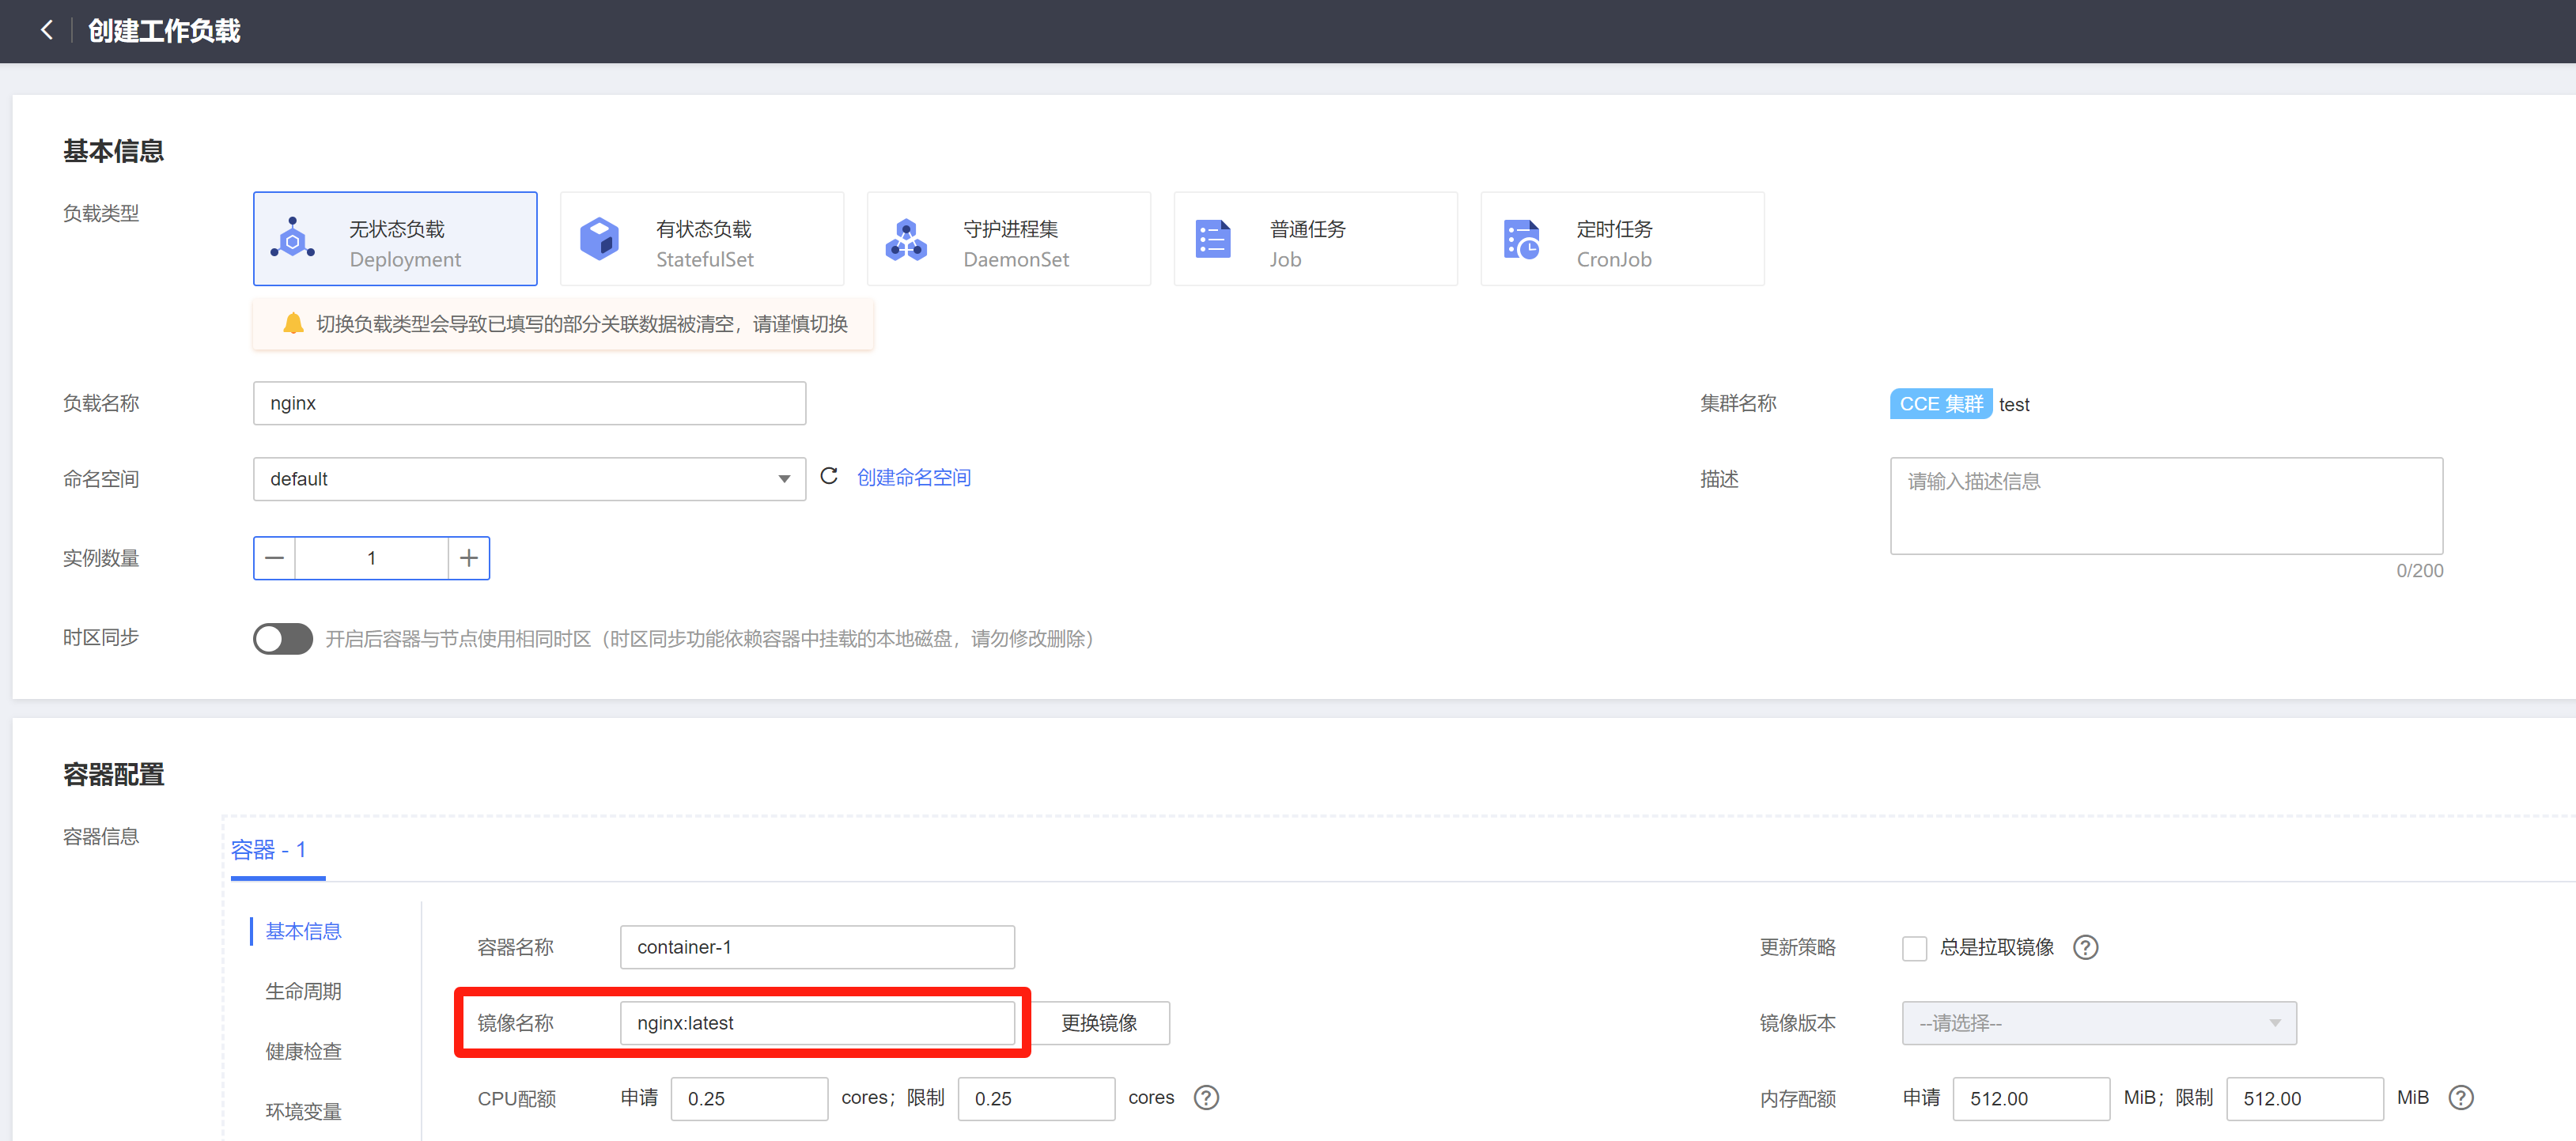Viewport: 2576px width, 1141px height.
Task: Open the help tooltip beside 总是拉取镜像
Action: 2085,947
